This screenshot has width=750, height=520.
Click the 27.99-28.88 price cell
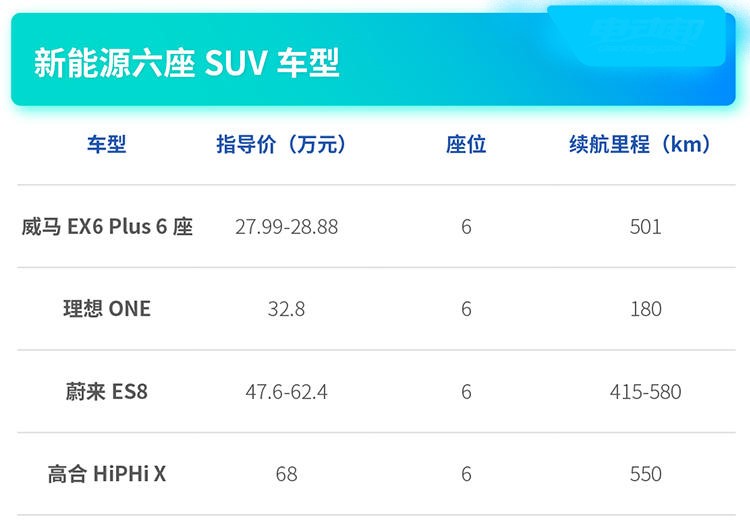(286, 227)
